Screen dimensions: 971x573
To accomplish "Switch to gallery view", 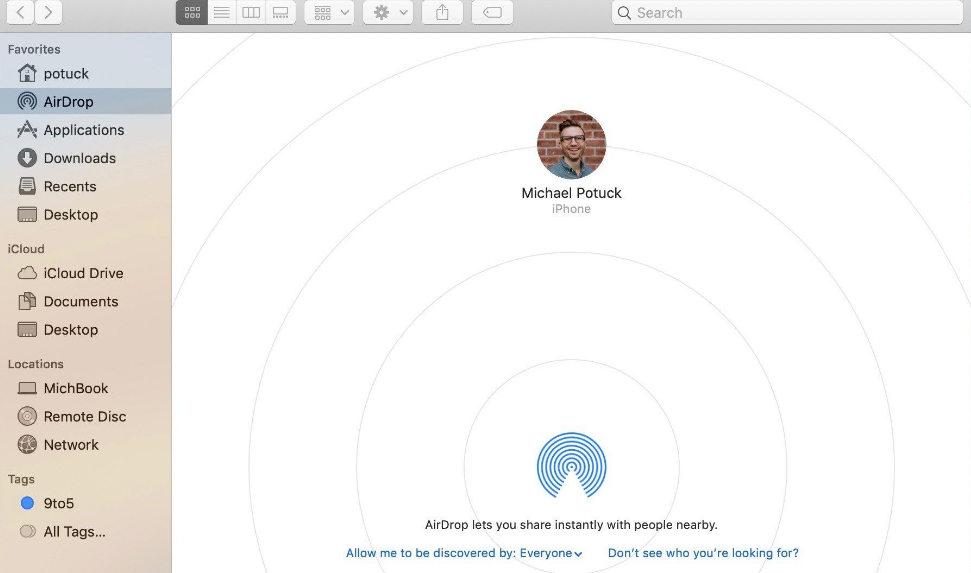I will (281, 12).
